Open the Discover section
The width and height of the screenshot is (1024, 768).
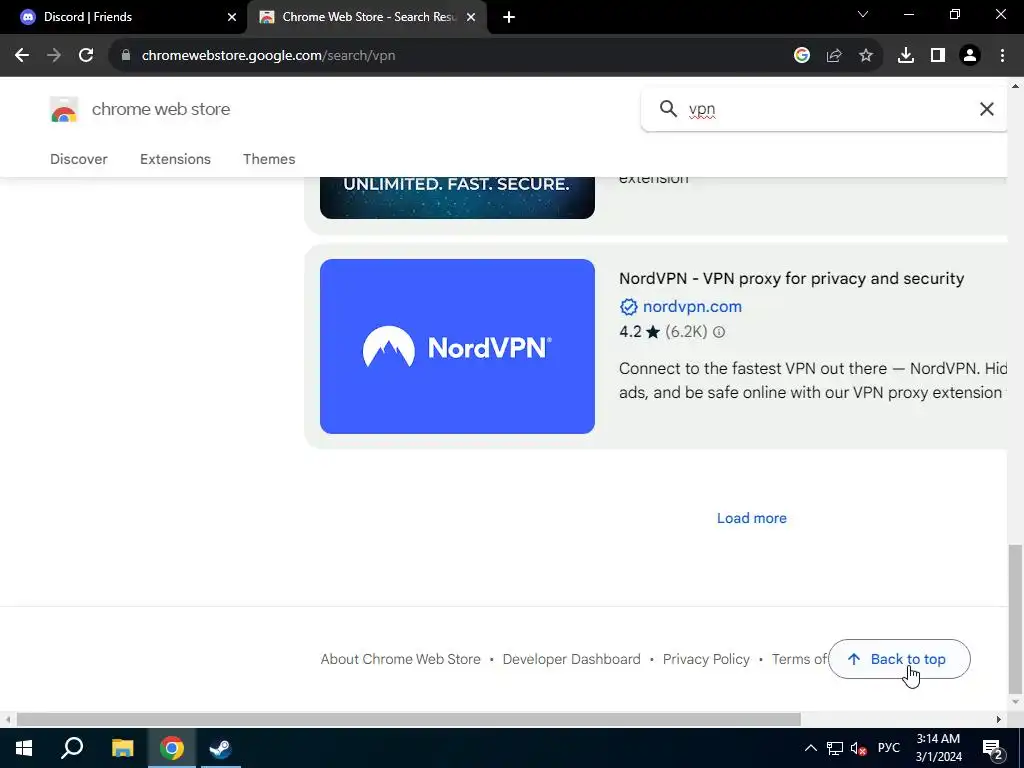point(78,159)
